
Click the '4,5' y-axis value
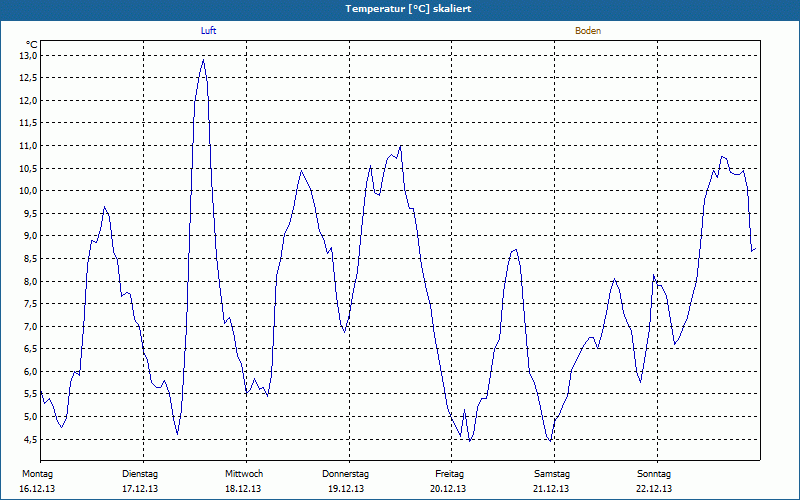(31, 439)
